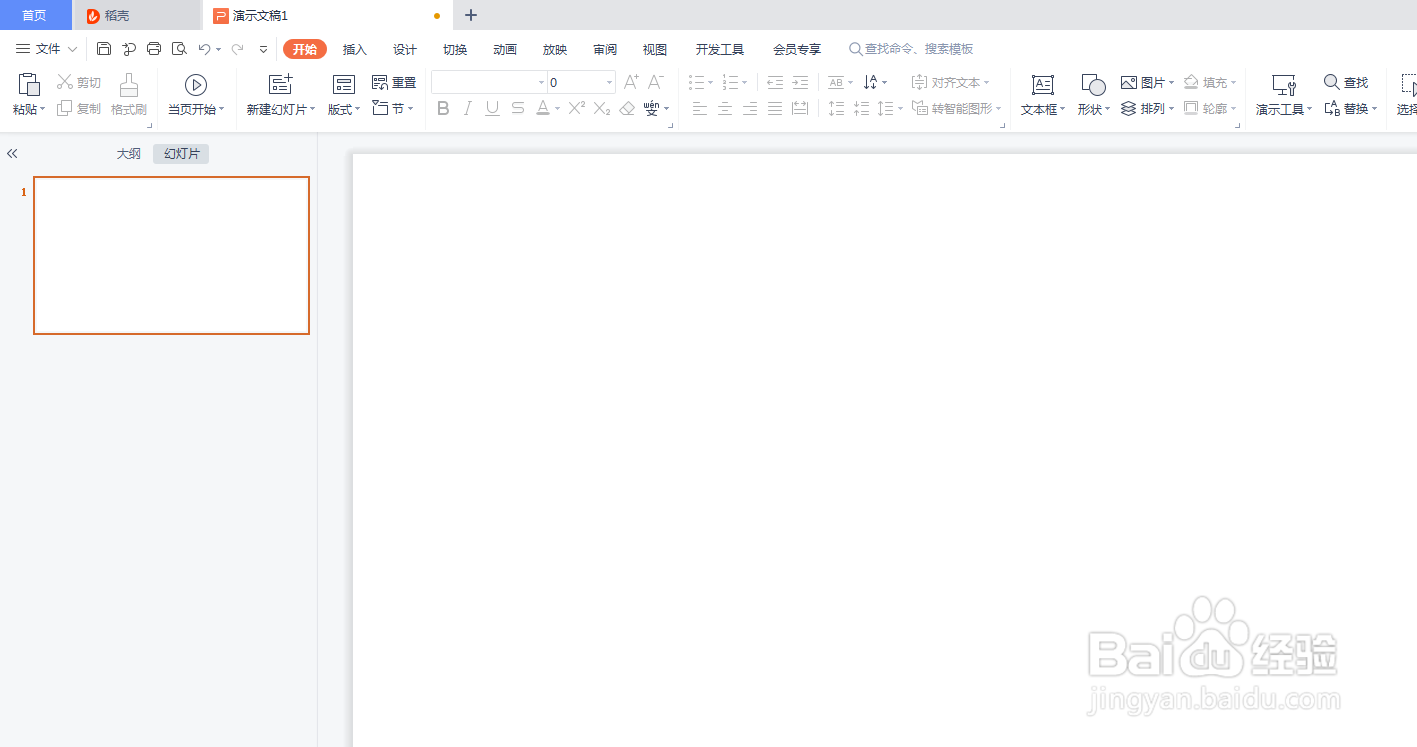Toggle Strikethrough formatting

[x=517, y=108]
